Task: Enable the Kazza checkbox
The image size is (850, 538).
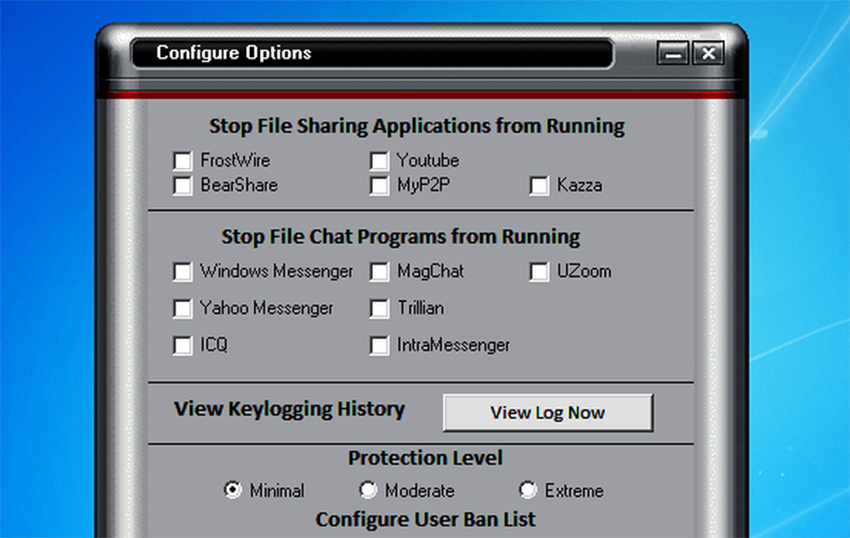Action: coord(539,185)
